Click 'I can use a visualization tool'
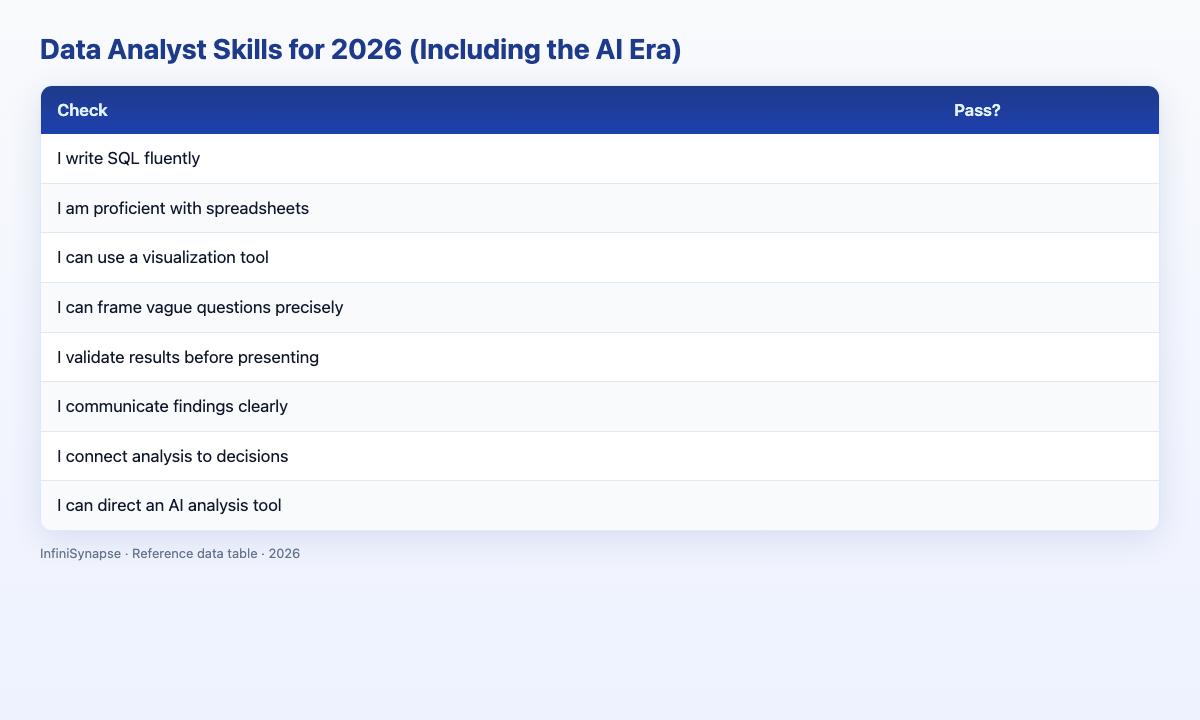The width and height of the screenshot is (1200, 720). pos(163,258)
